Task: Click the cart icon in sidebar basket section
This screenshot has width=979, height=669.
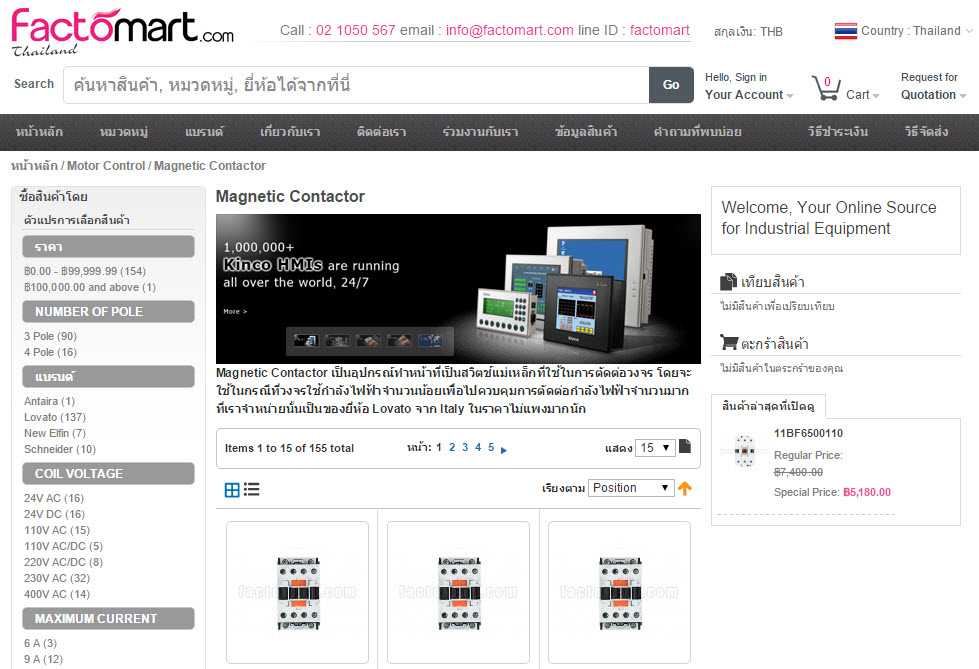Action: click(x=729, y=342)
